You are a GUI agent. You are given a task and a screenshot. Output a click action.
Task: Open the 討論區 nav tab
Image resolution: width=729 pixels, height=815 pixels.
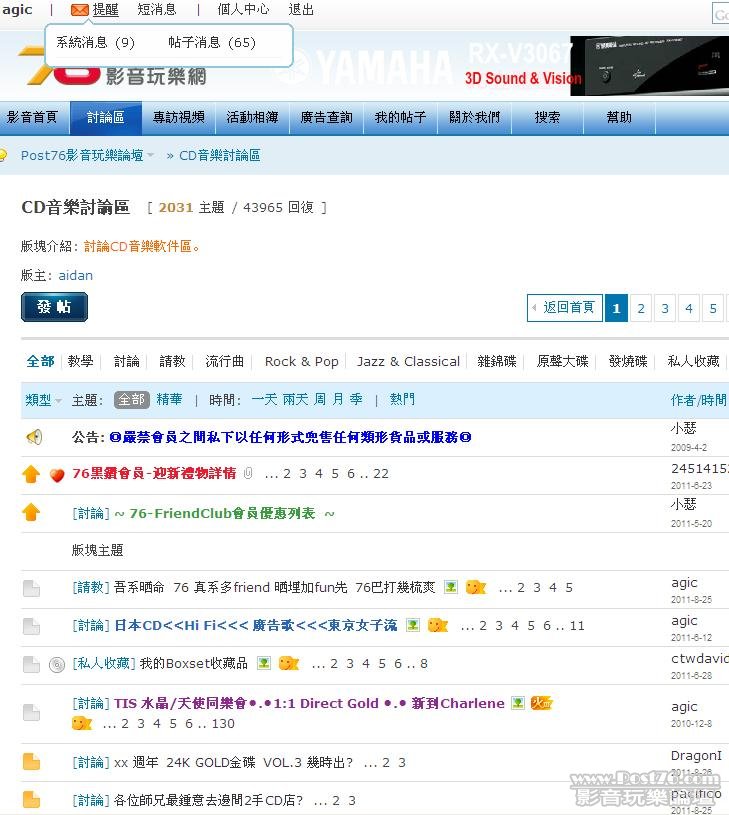tap(106, 117)
